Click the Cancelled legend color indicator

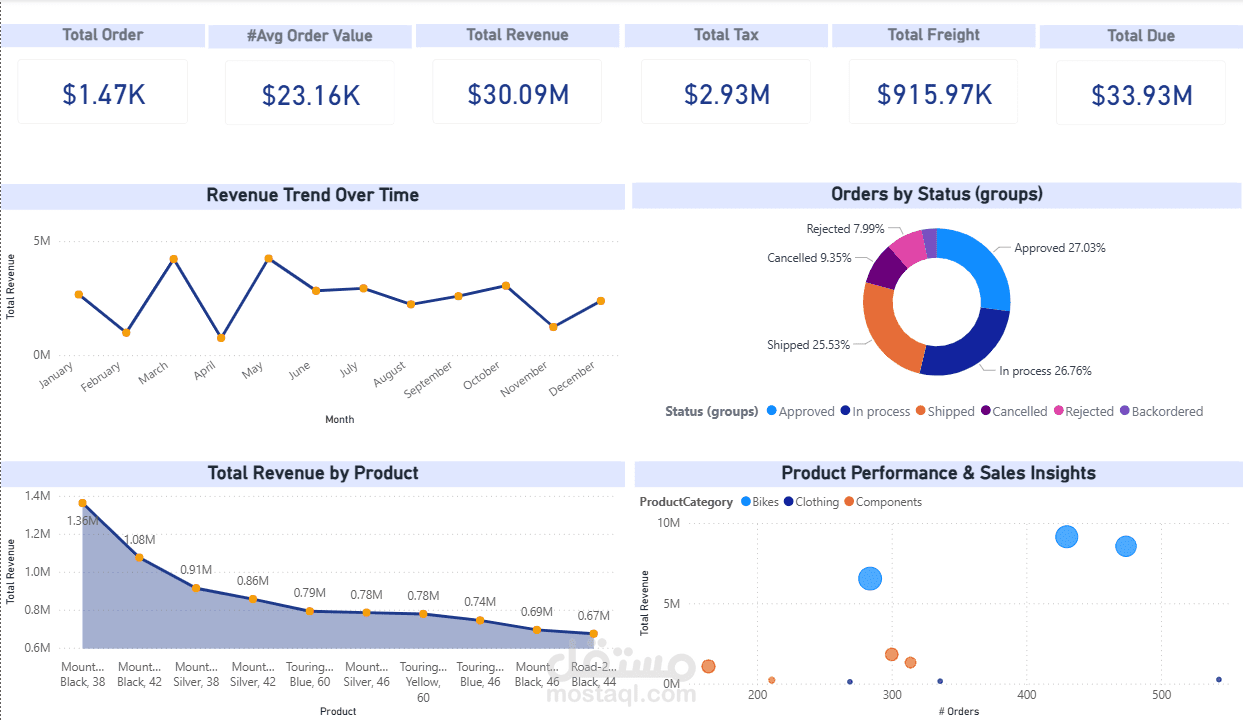point(988,411)
